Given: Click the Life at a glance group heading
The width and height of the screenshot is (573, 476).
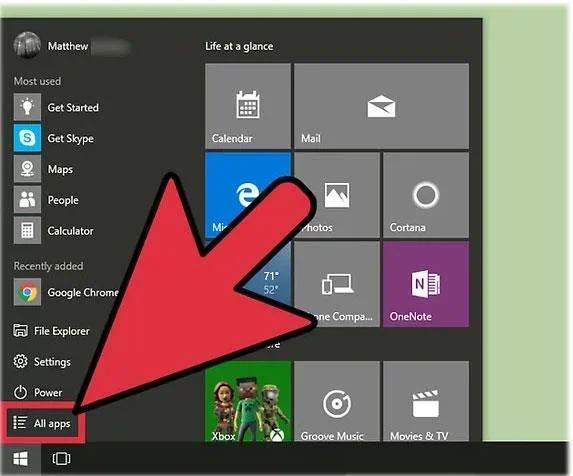Looking at the screenshot, I should tap(239, 46).
